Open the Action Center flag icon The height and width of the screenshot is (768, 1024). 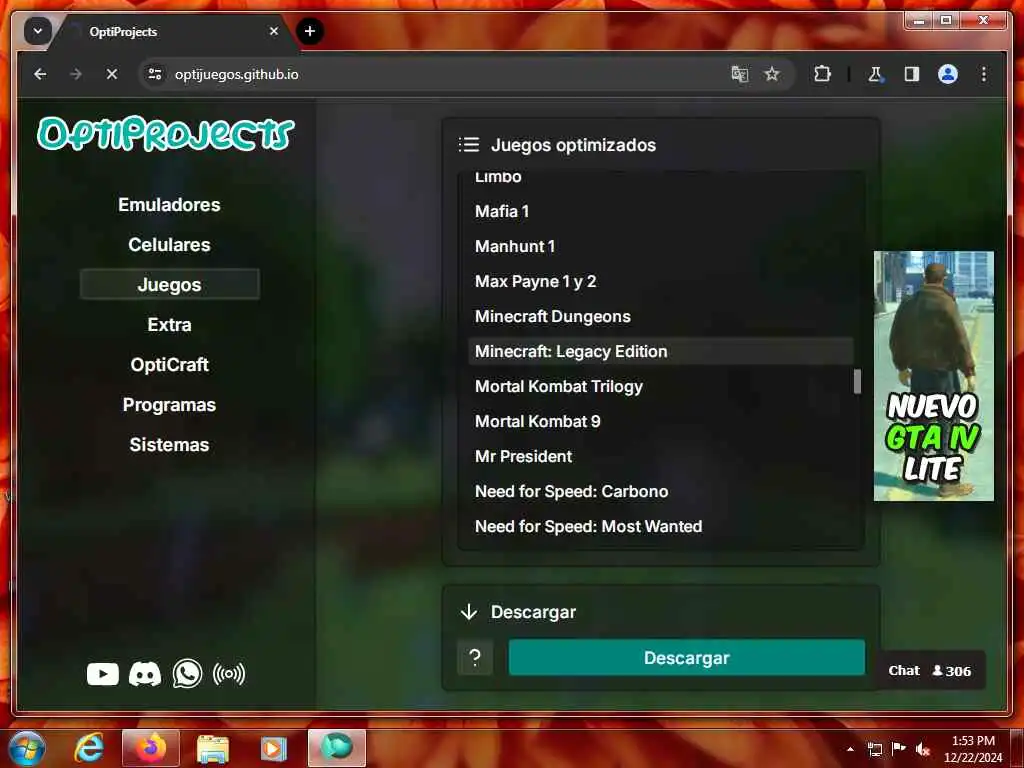[x=899, y=749]
